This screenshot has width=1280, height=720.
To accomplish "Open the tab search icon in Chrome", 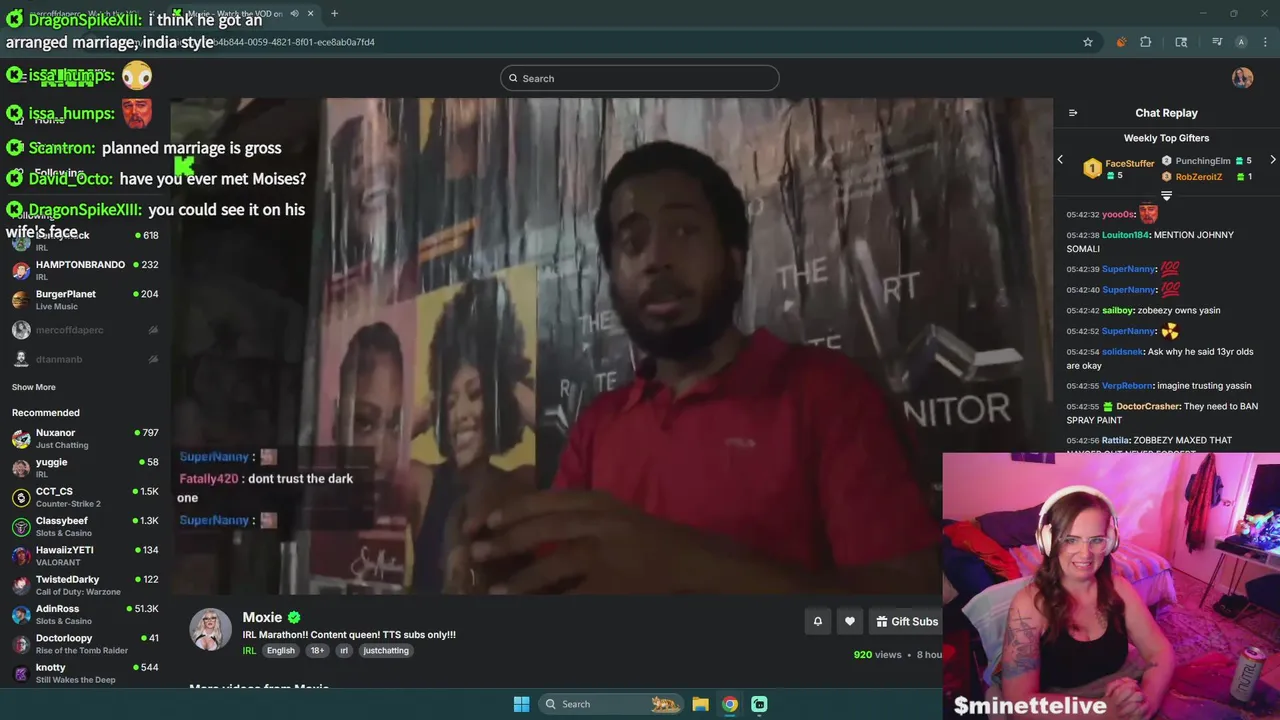I will [1181, 42].
